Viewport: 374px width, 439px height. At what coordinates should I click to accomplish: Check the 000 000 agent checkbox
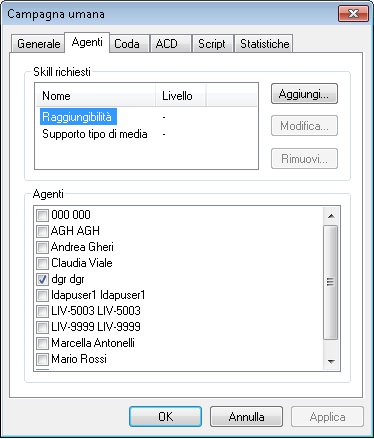click(x=42, y=215)
